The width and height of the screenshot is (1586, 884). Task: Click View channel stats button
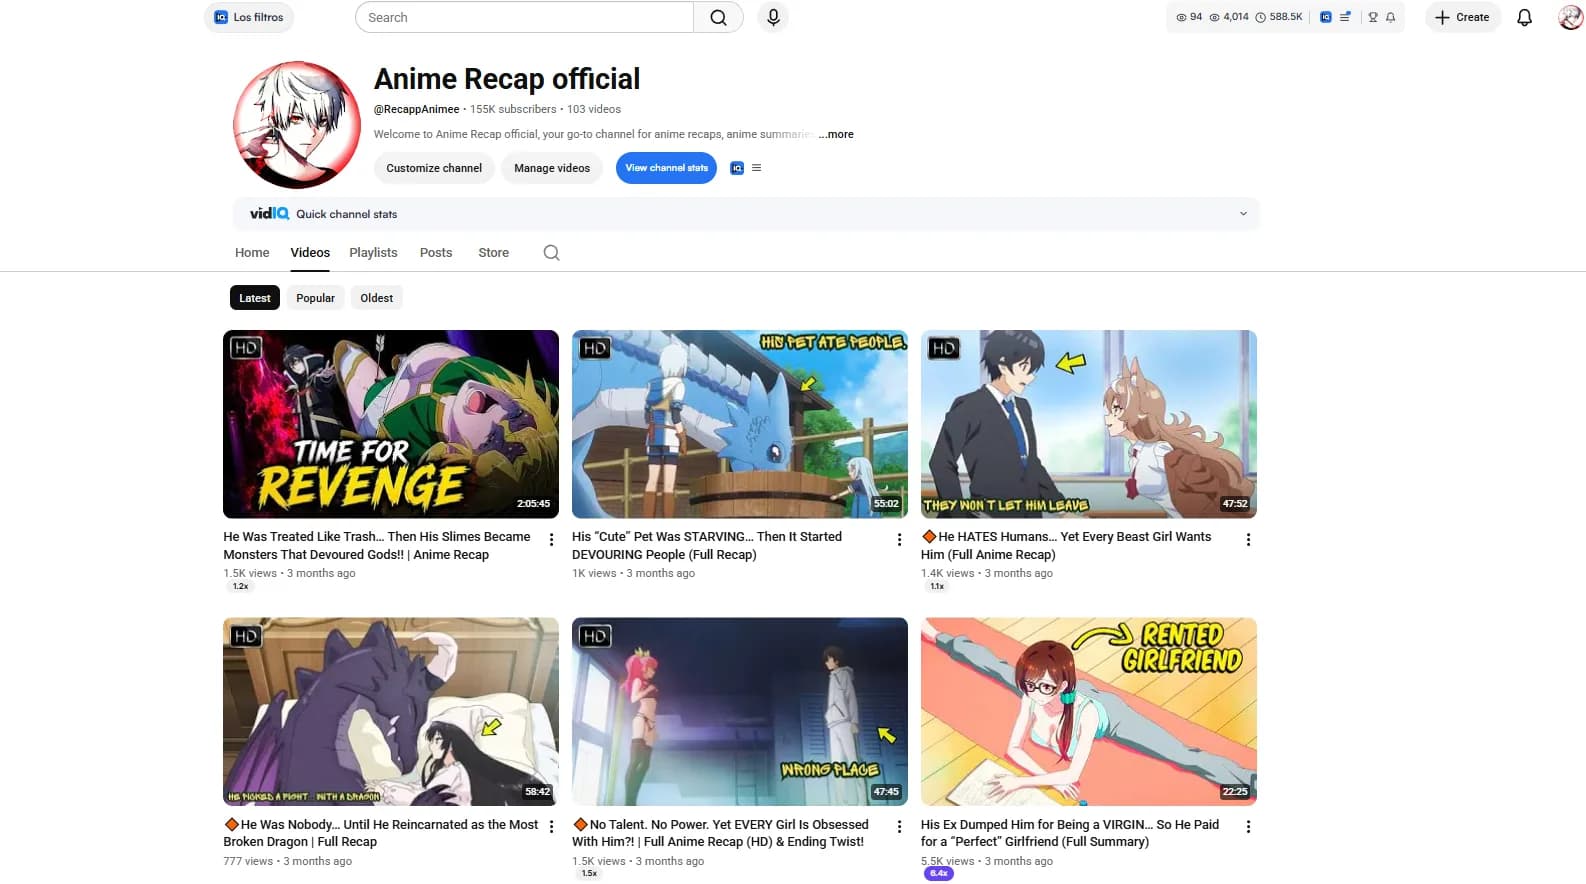point(666,168)
